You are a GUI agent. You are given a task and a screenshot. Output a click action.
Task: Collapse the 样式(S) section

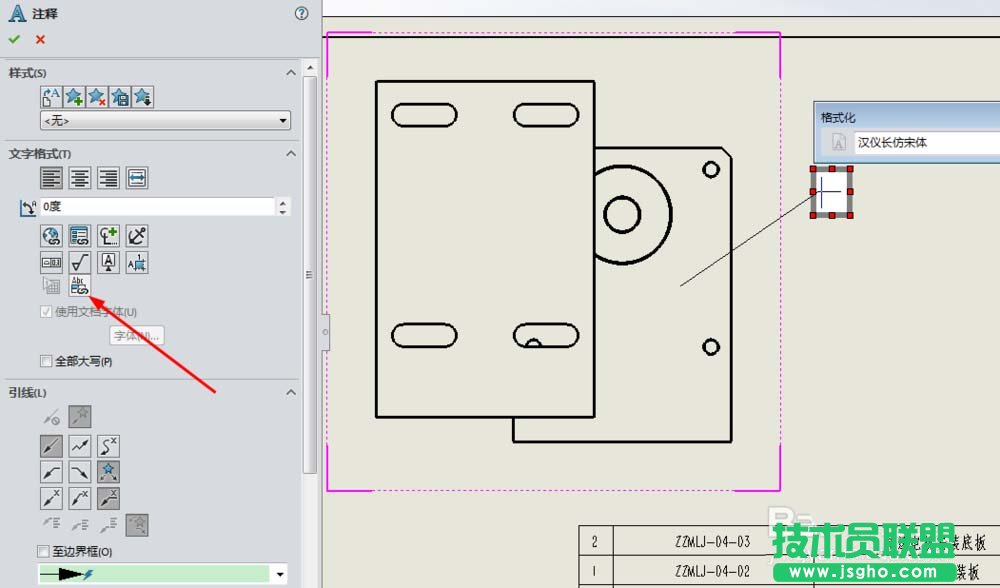291,73
